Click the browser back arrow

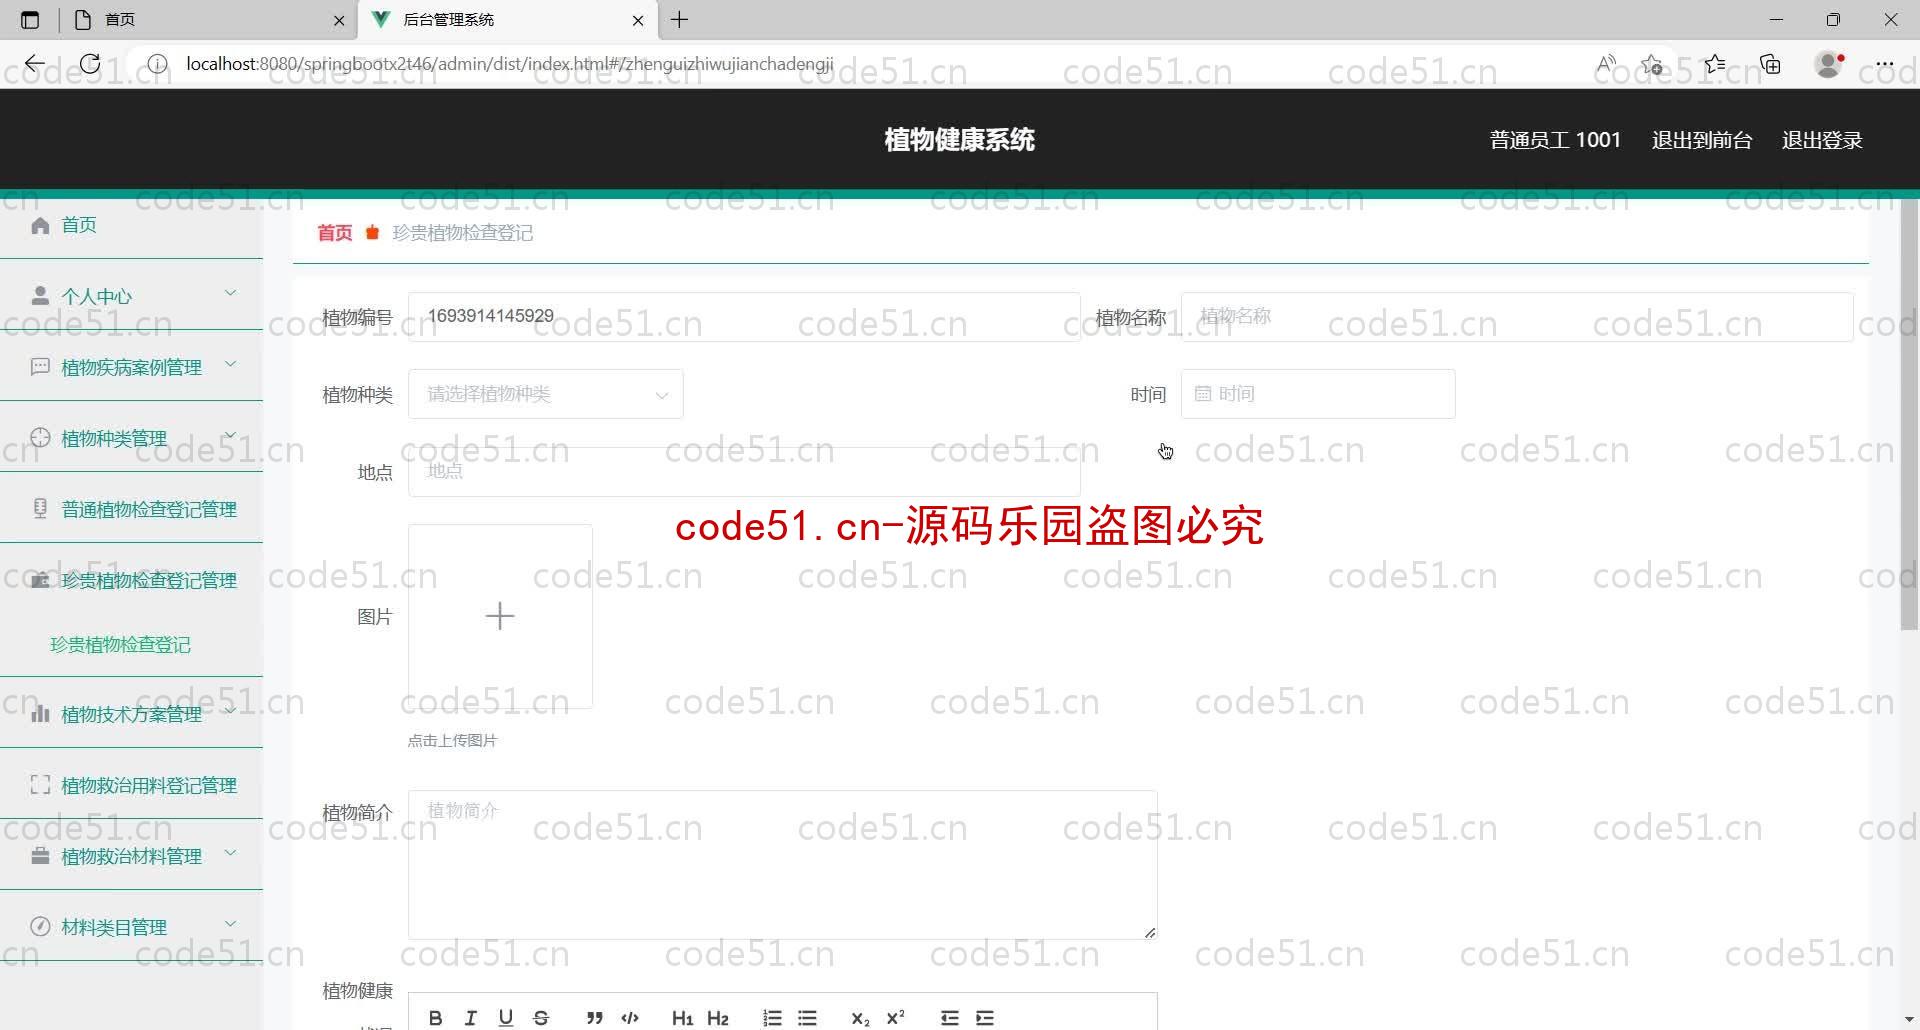click(x=35, y=64)
